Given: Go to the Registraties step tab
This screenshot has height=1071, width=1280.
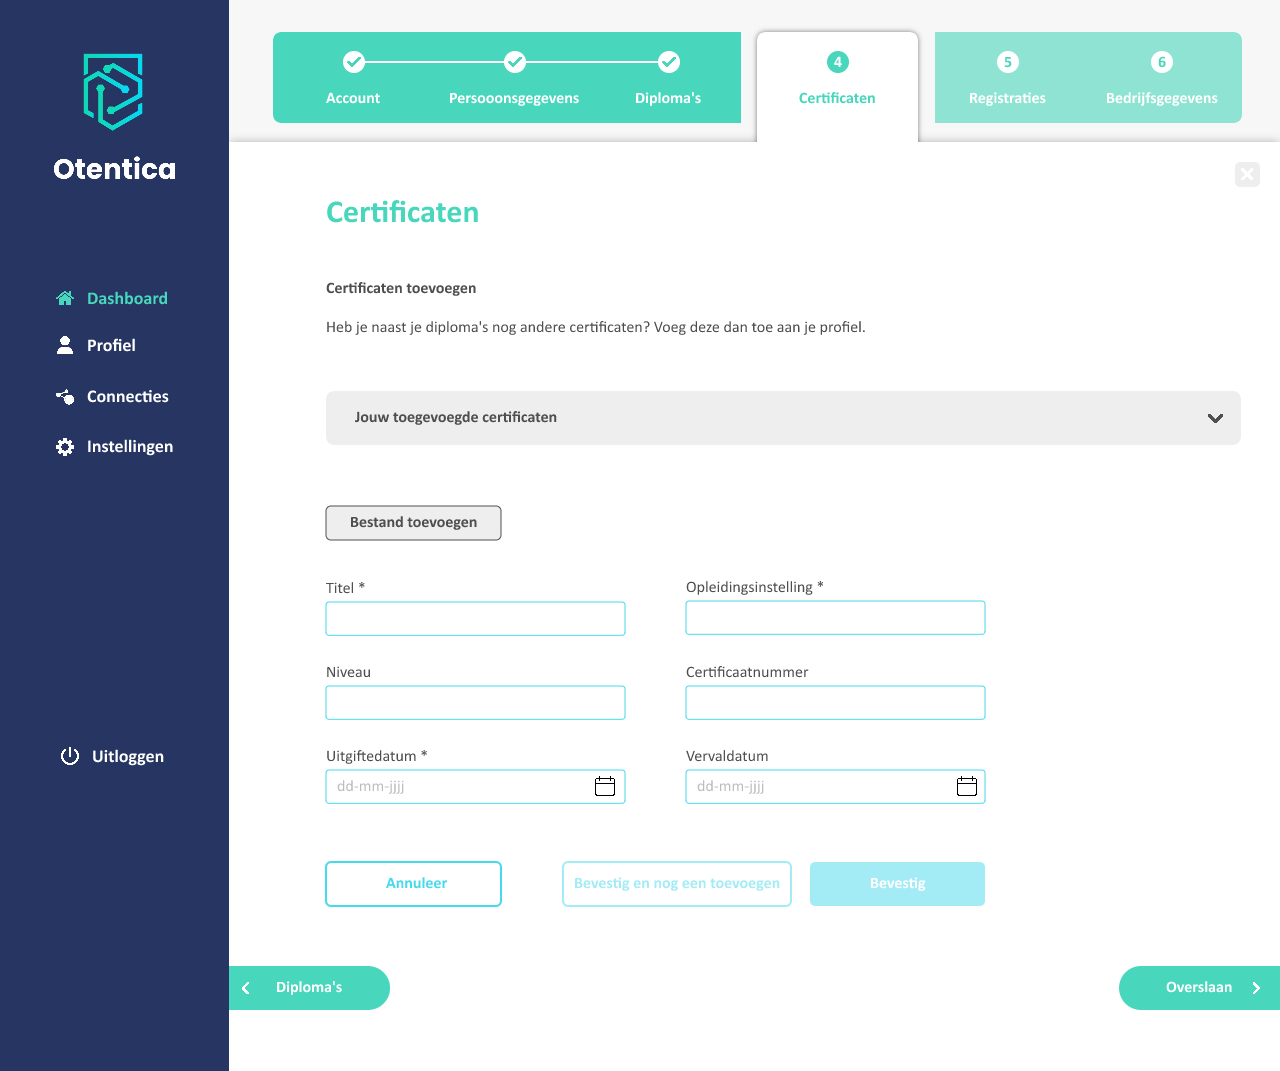Looking at the screenshot, I should point(1007,78).
